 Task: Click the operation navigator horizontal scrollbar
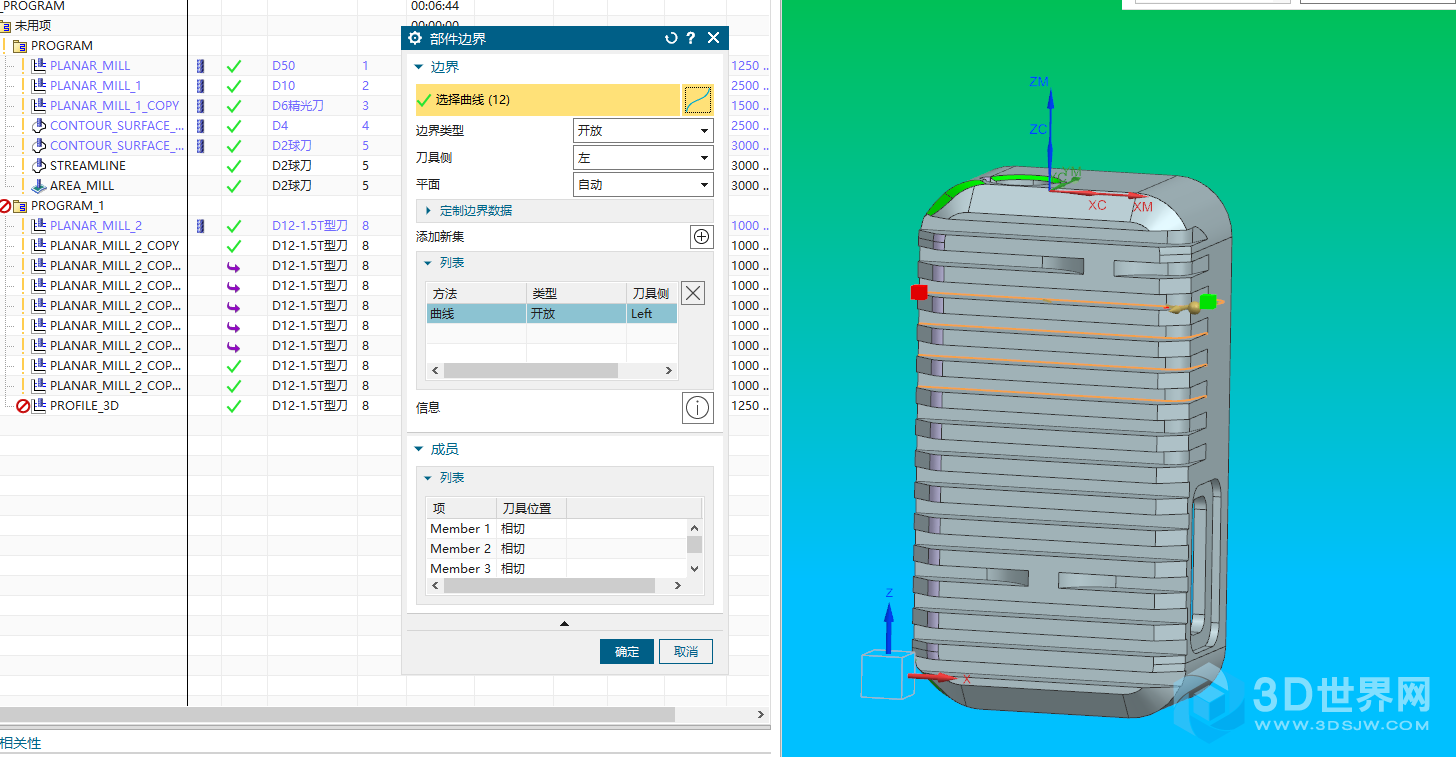[x=338, y=714]
